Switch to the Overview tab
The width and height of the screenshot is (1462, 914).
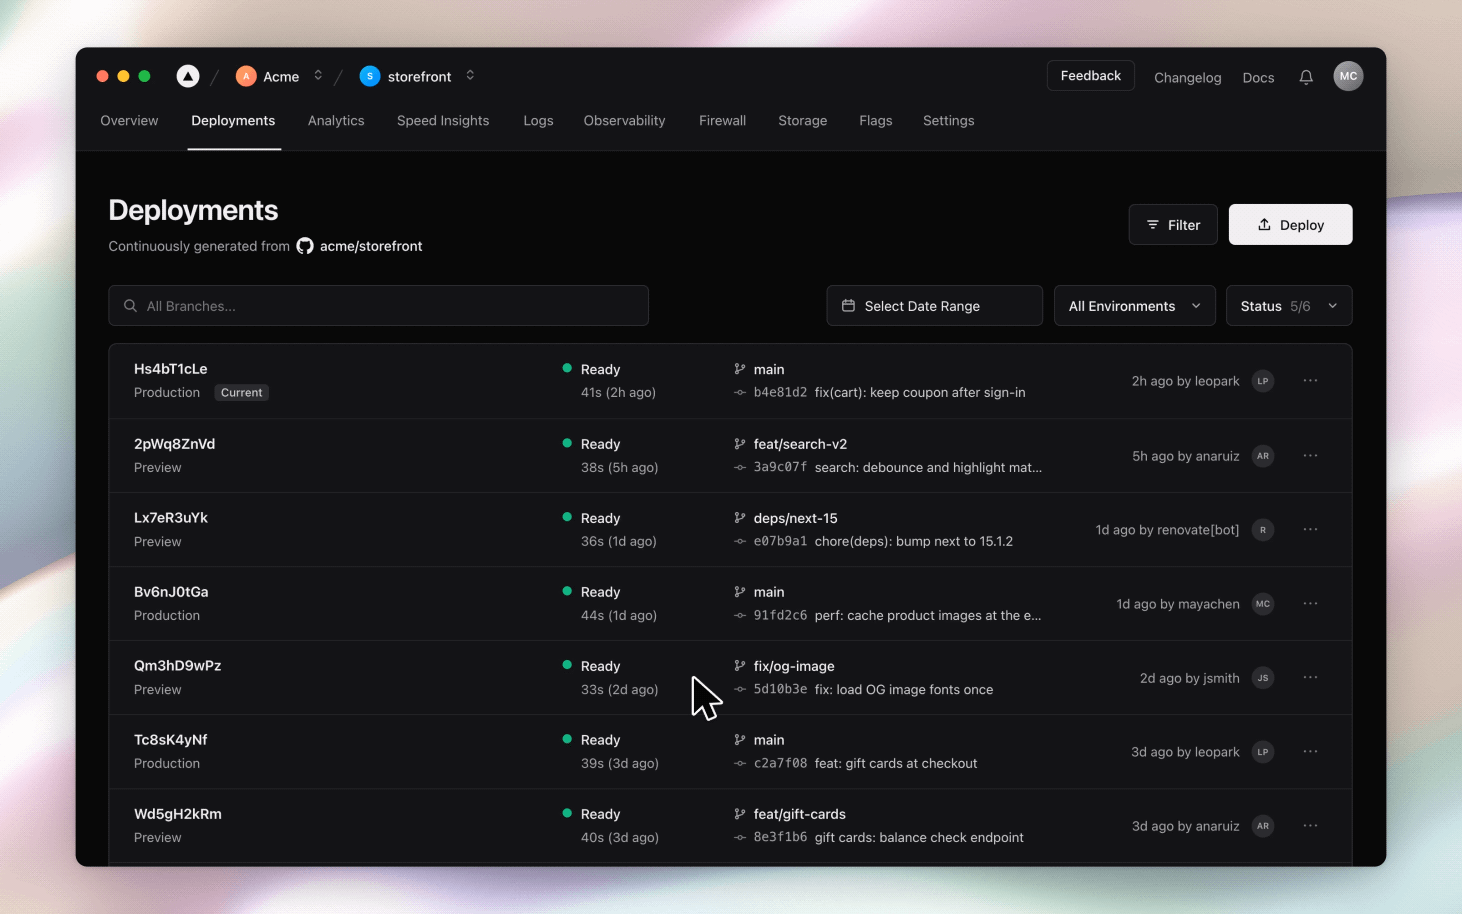pos(129,121)
